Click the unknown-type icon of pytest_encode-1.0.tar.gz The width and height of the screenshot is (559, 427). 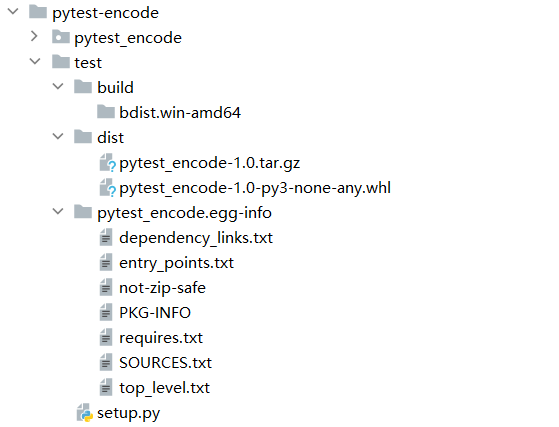click(107, 162)
